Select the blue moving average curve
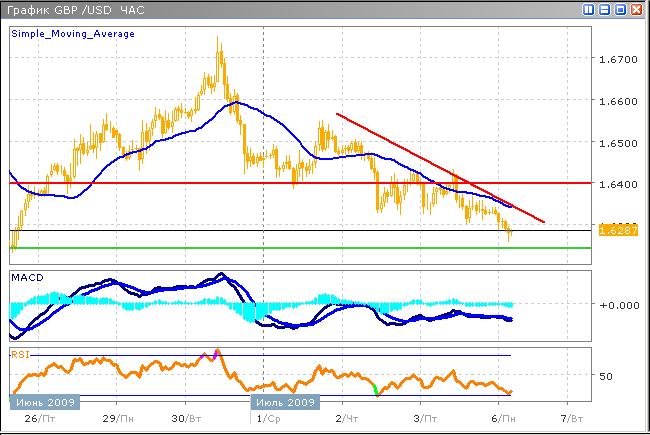 click(x=265, y=112)
